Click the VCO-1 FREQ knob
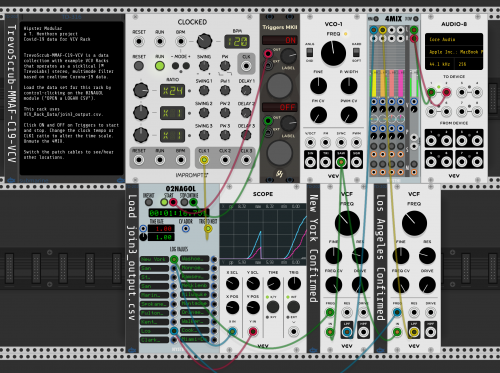 [333, 53]
